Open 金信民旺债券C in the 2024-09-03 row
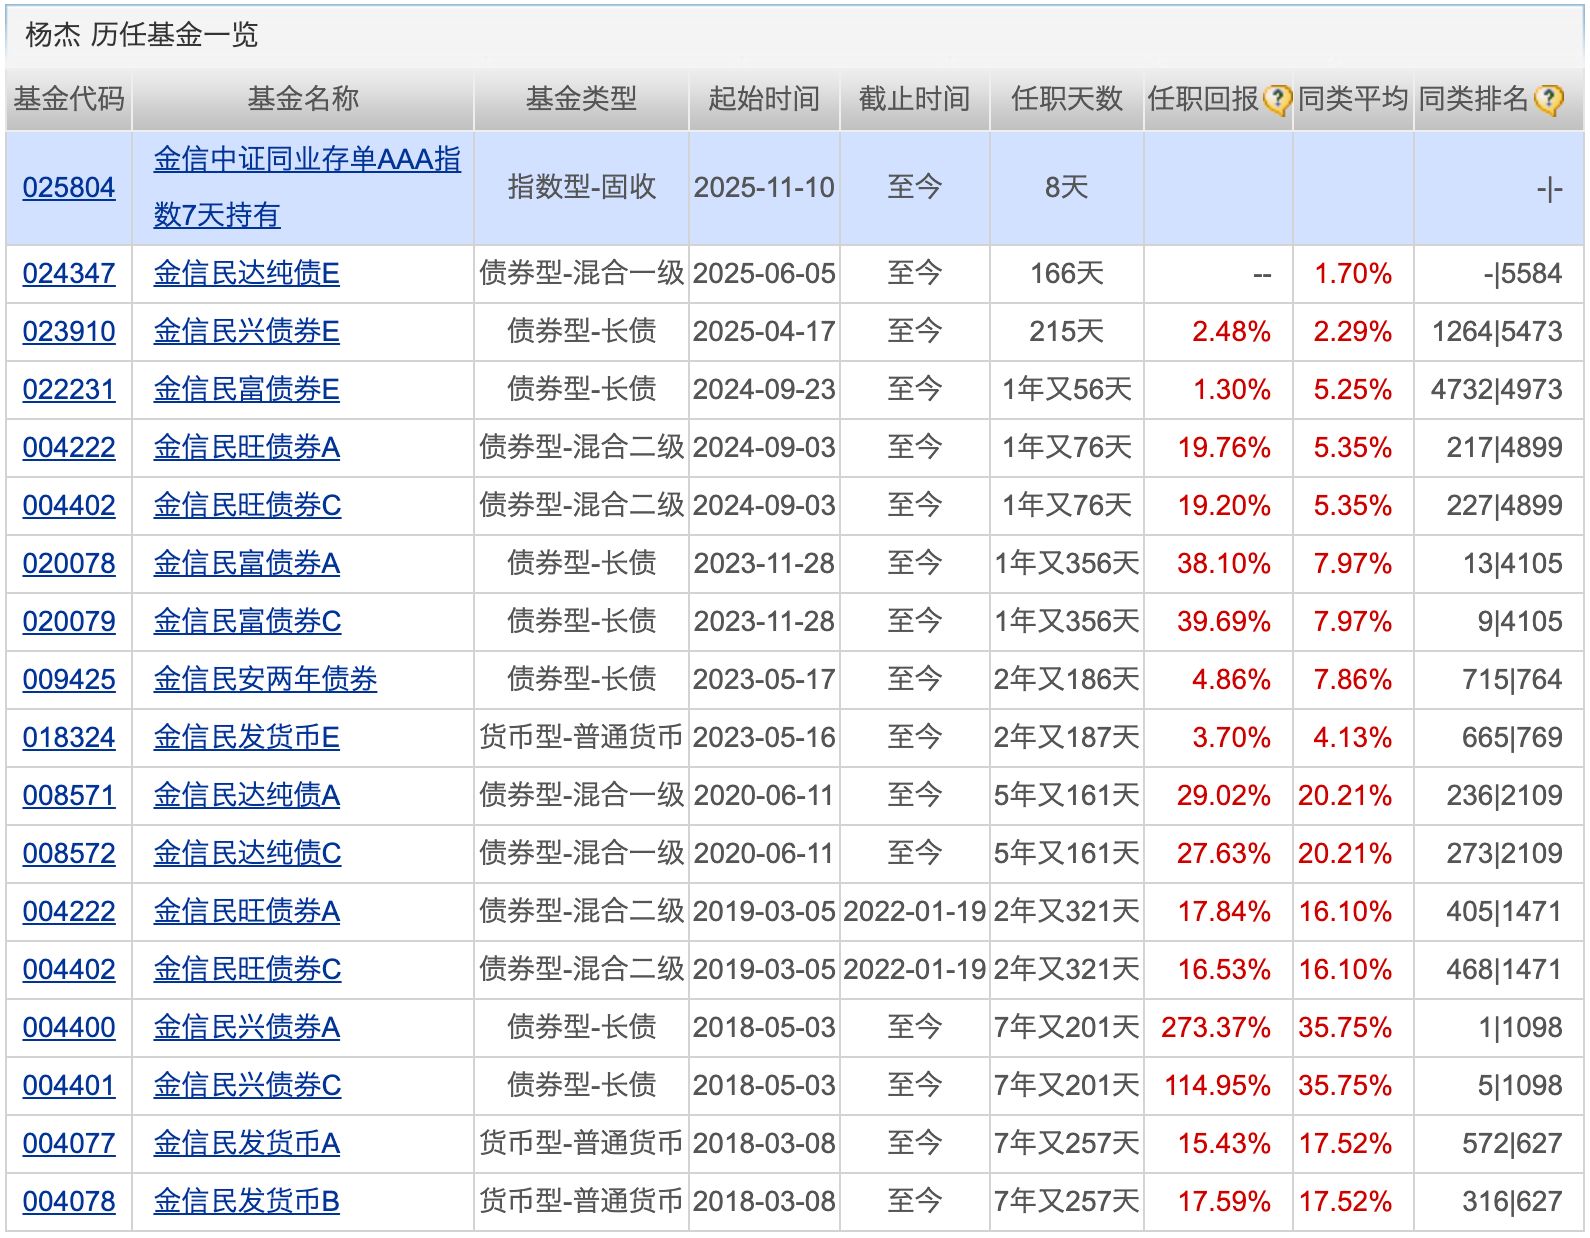The height and width of the screenshot is (1238, 1590). (247, 506)
